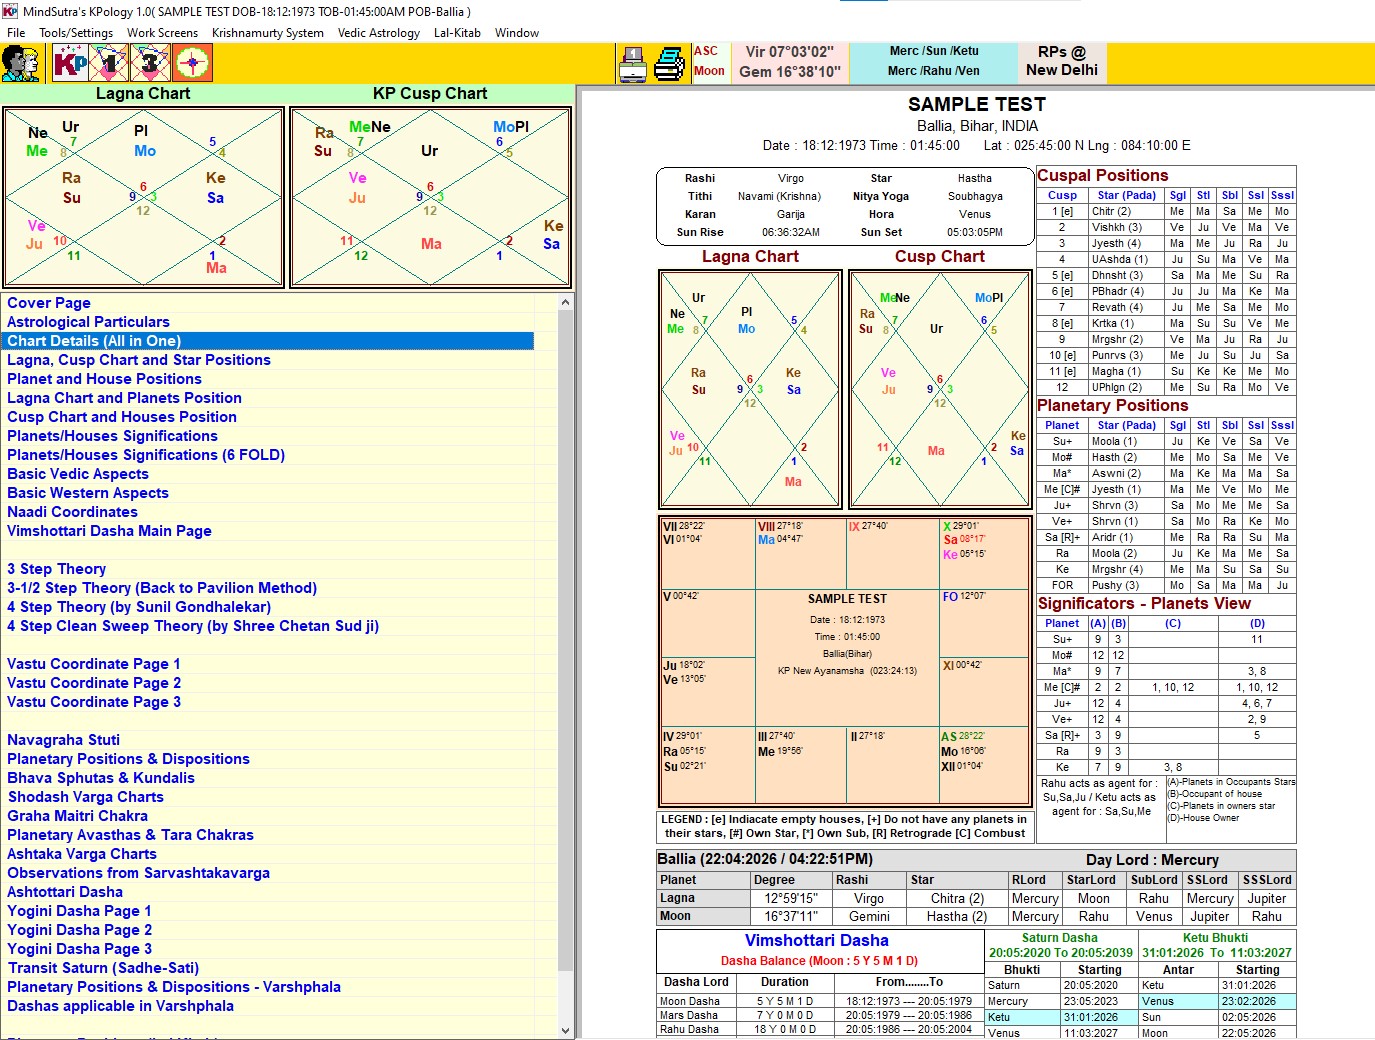Open Yogini Dasha Page 1
This screenshot has height=1040, width=1375.
point(79,911)
